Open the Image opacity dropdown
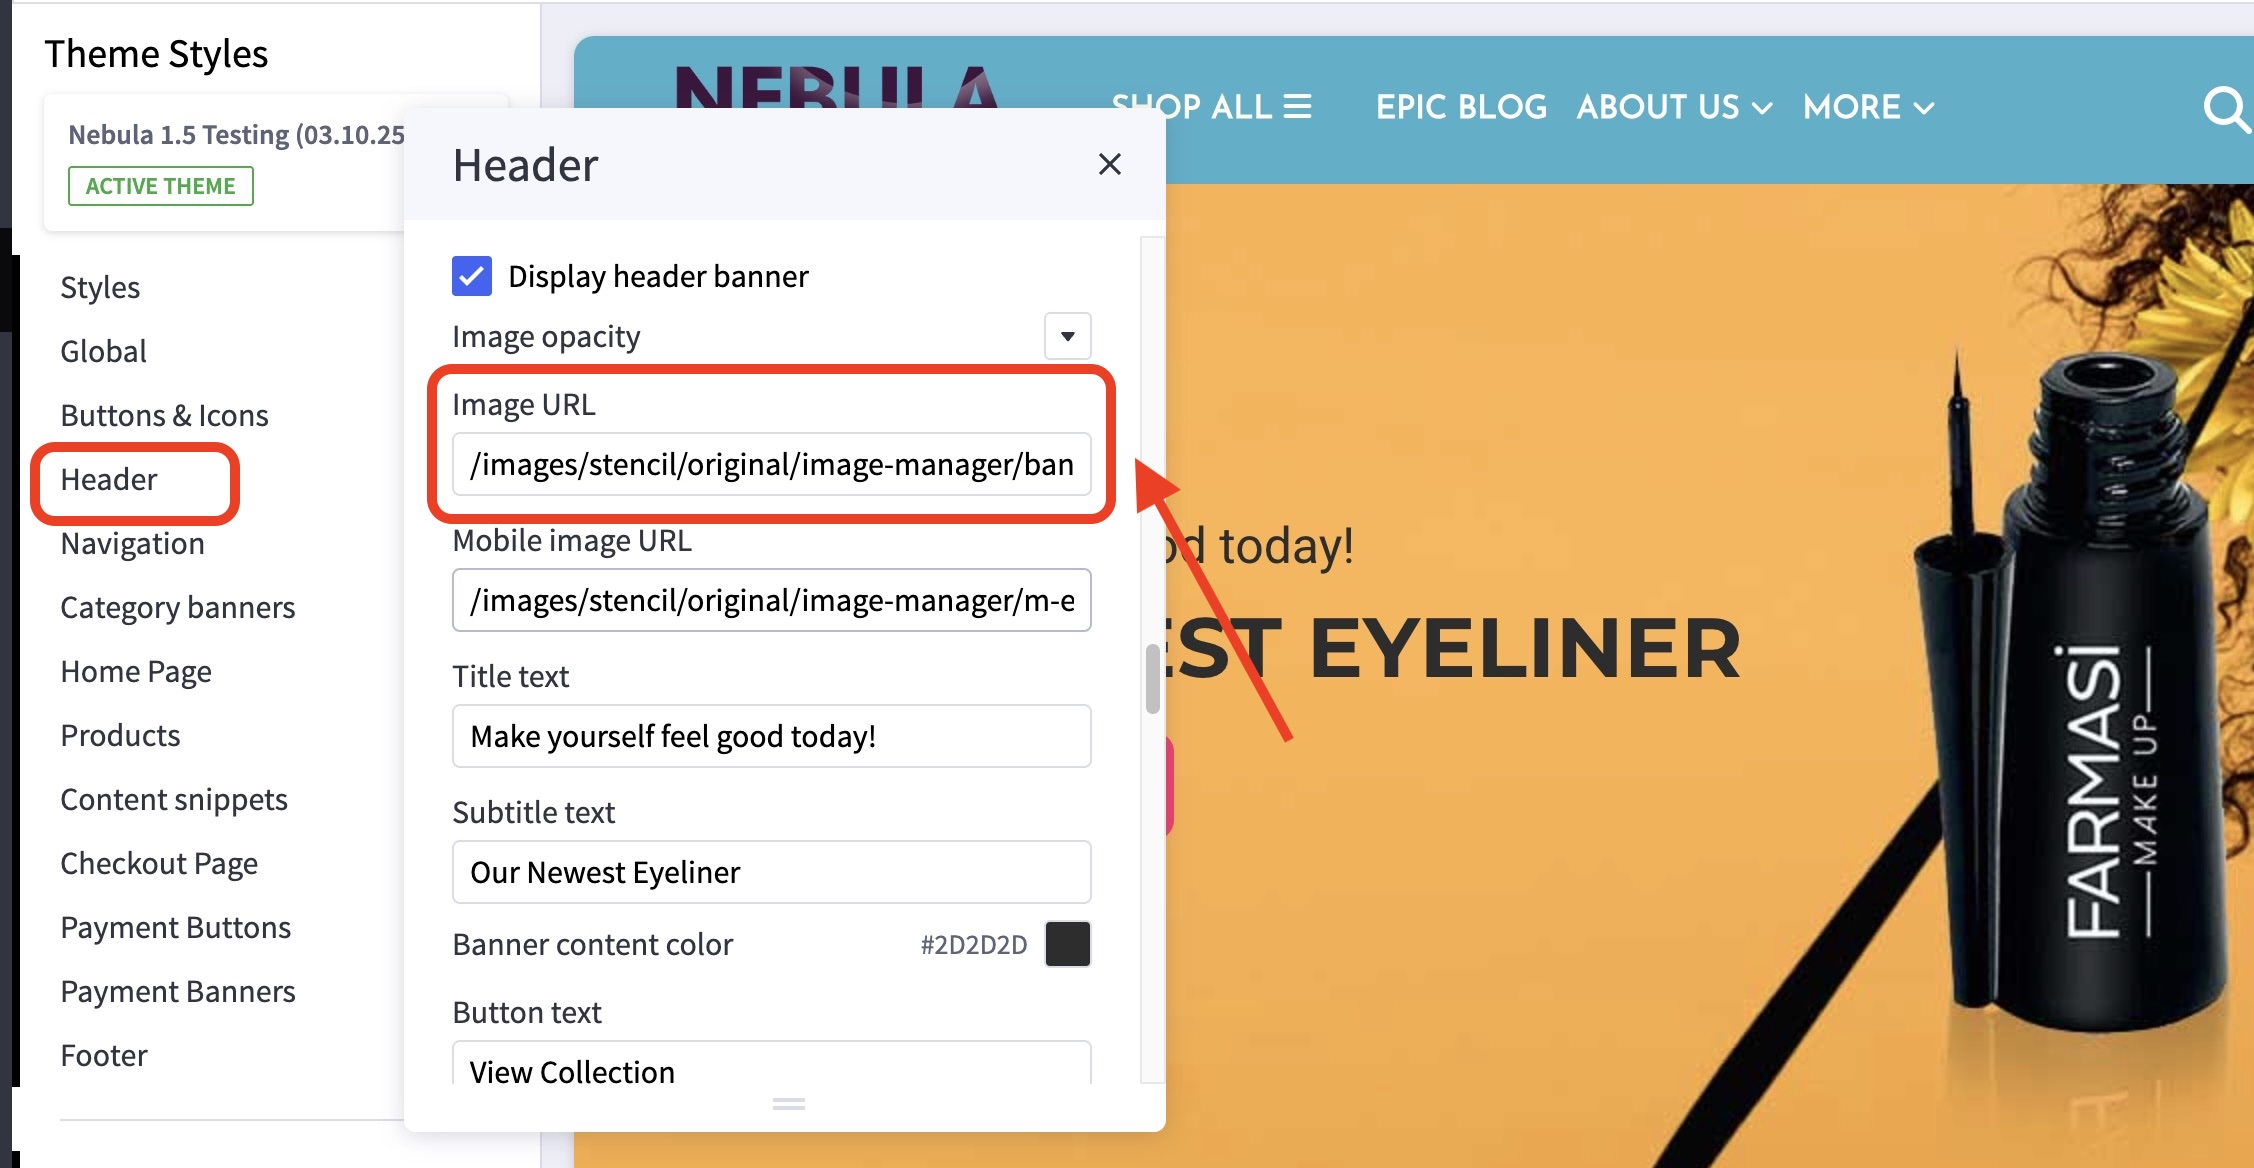This screenshot has width=2254, height=1168. click(1067, 336)
